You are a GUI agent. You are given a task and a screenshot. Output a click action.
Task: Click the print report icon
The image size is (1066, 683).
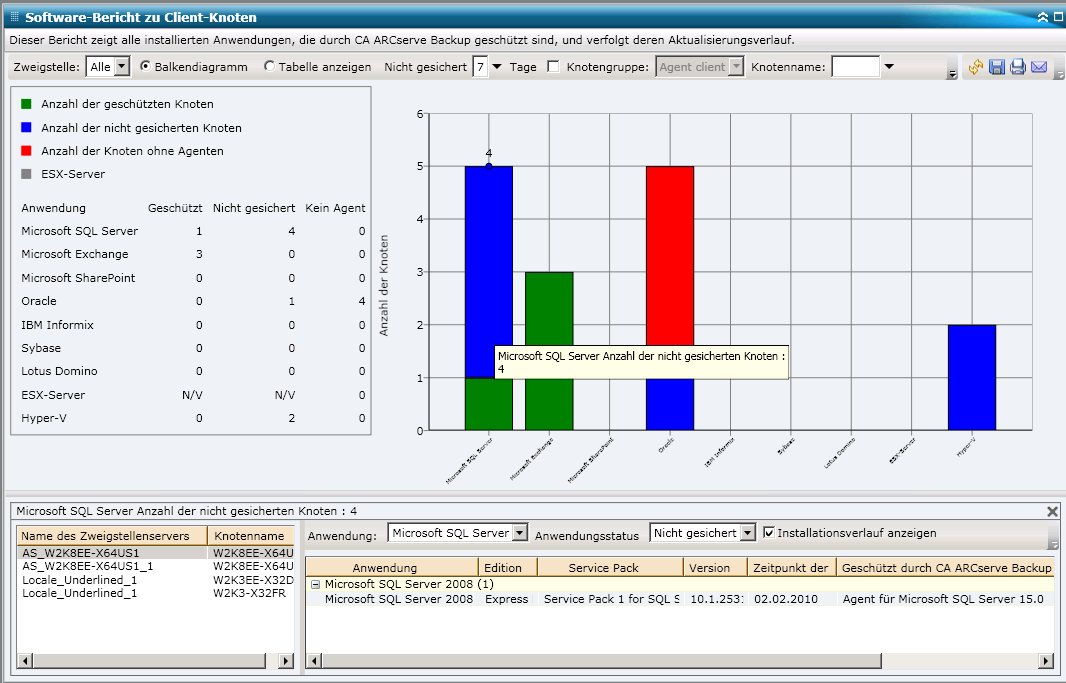[x=1018, y=67]
